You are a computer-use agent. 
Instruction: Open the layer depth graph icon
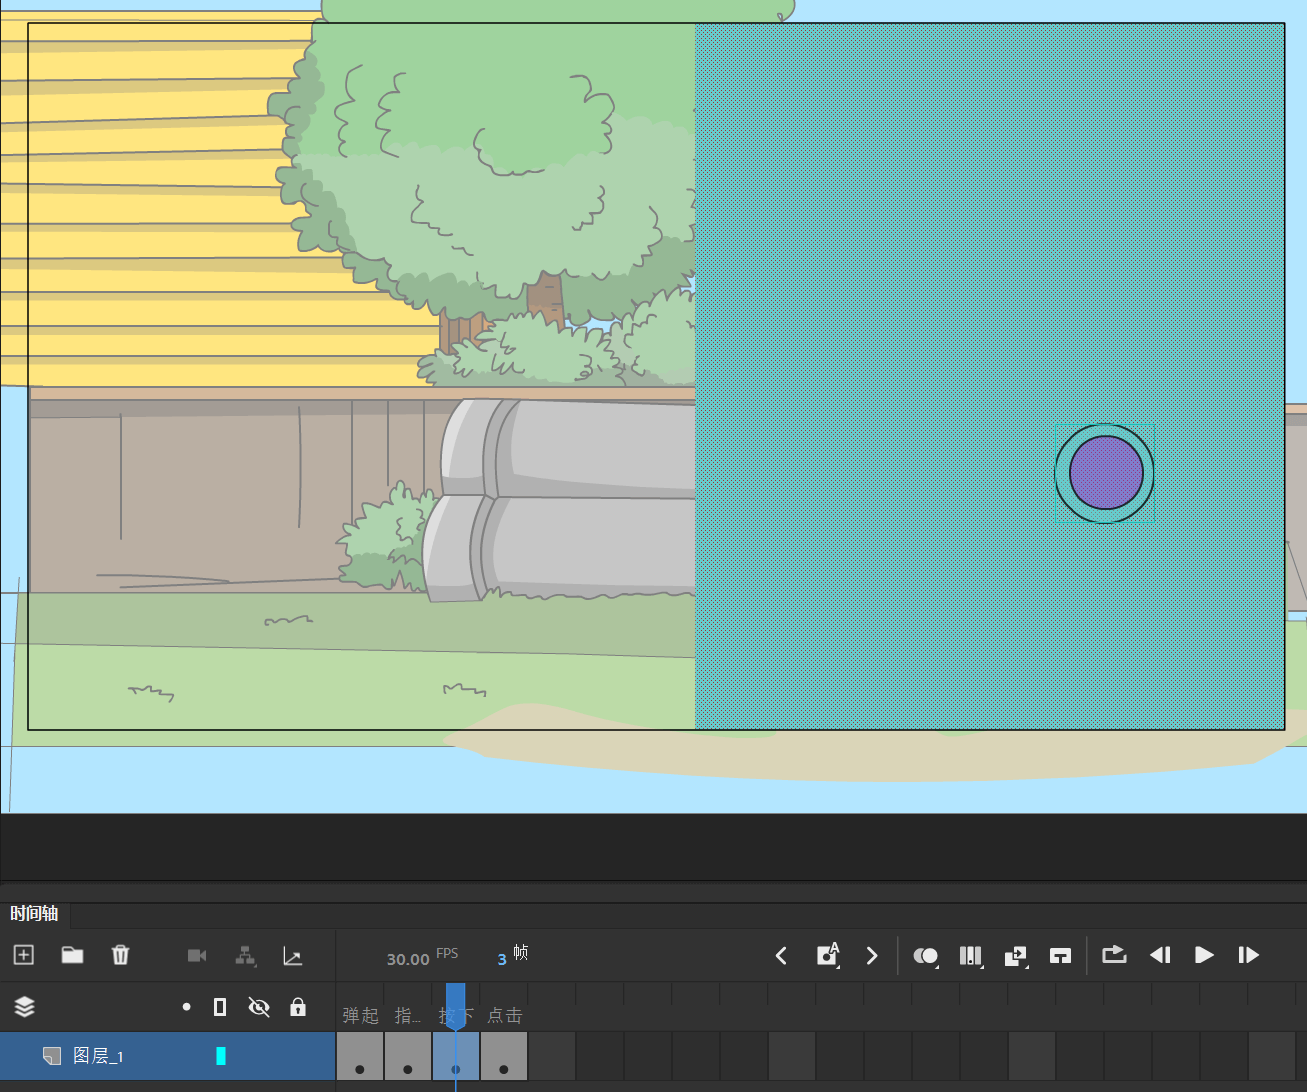293,956
